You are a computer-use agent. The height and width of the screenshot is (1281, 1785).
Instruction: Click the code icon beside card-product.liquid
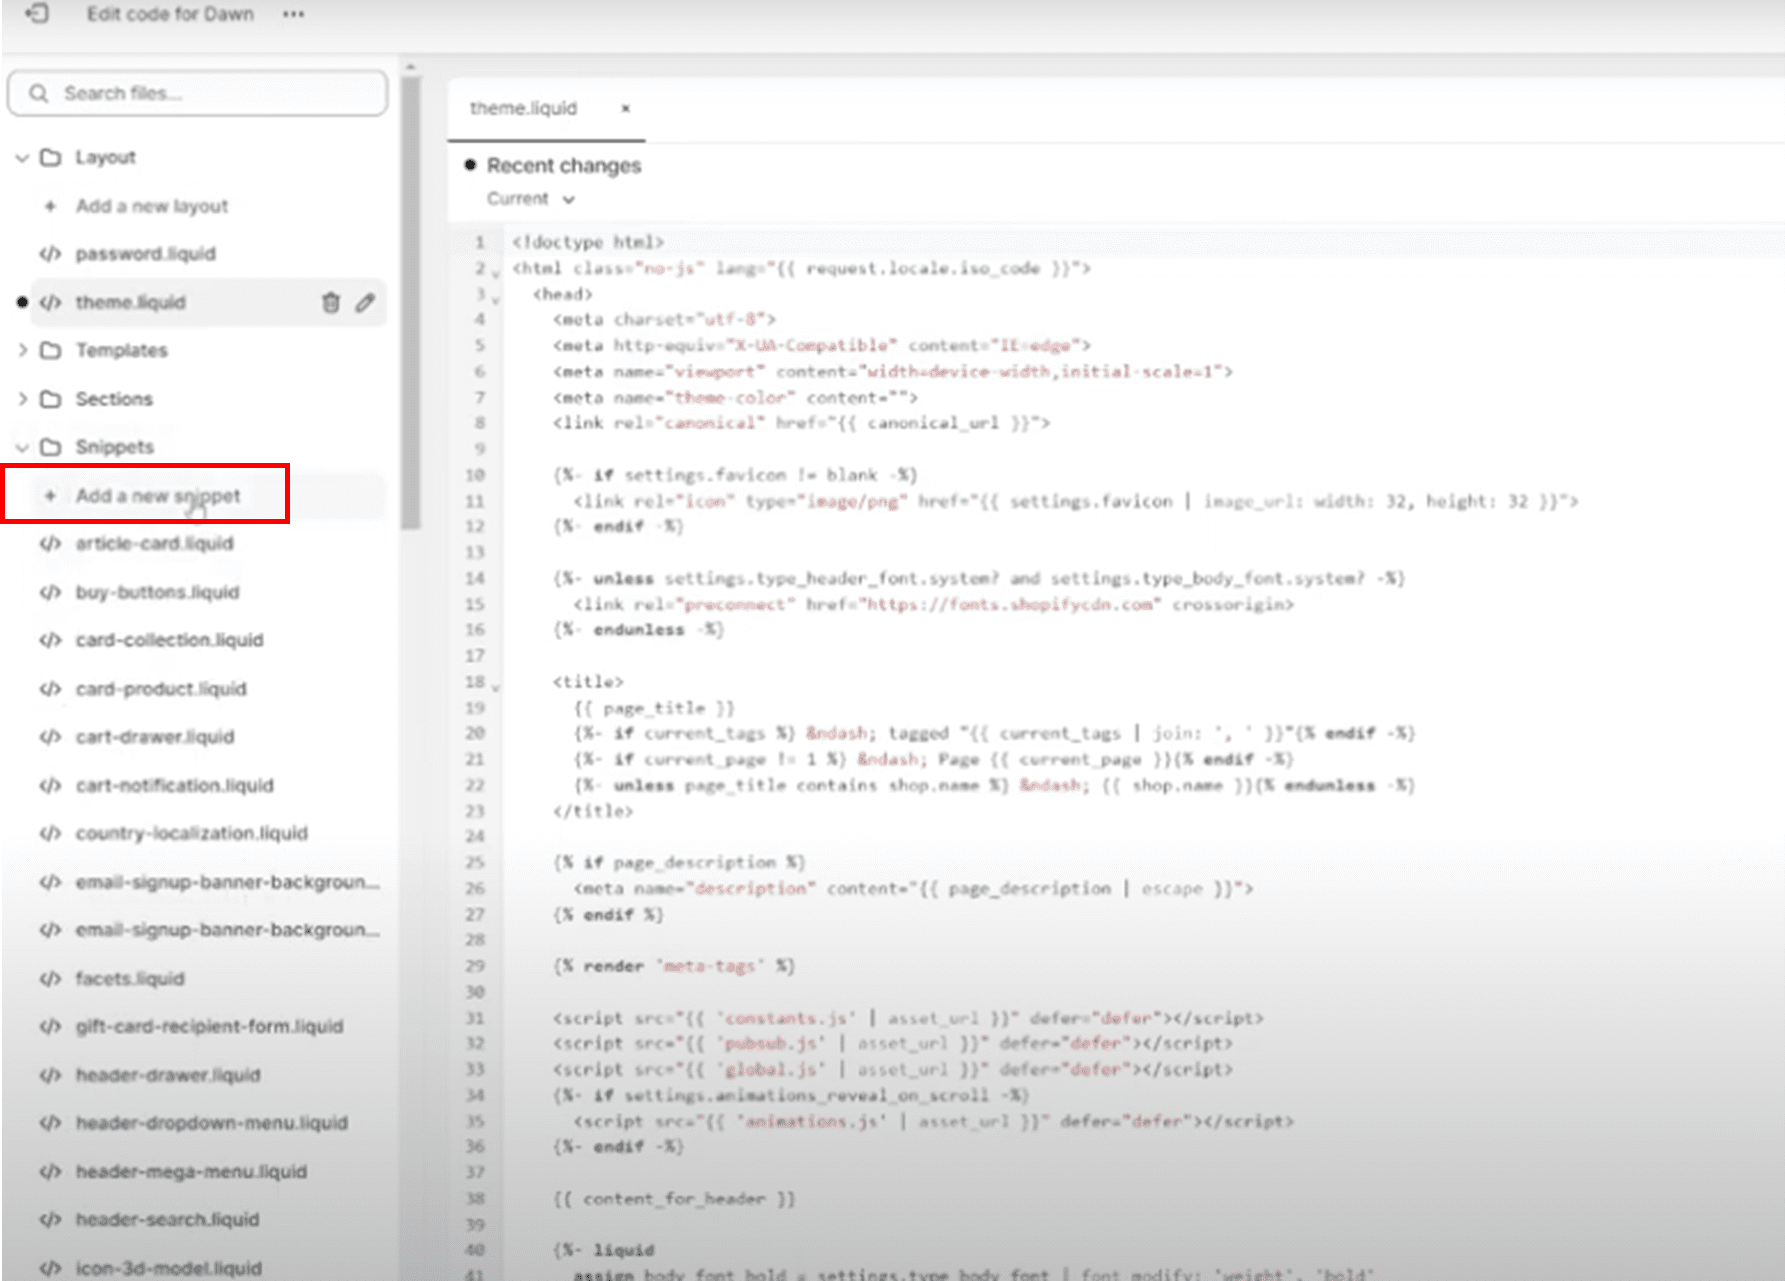click(50, 689)
